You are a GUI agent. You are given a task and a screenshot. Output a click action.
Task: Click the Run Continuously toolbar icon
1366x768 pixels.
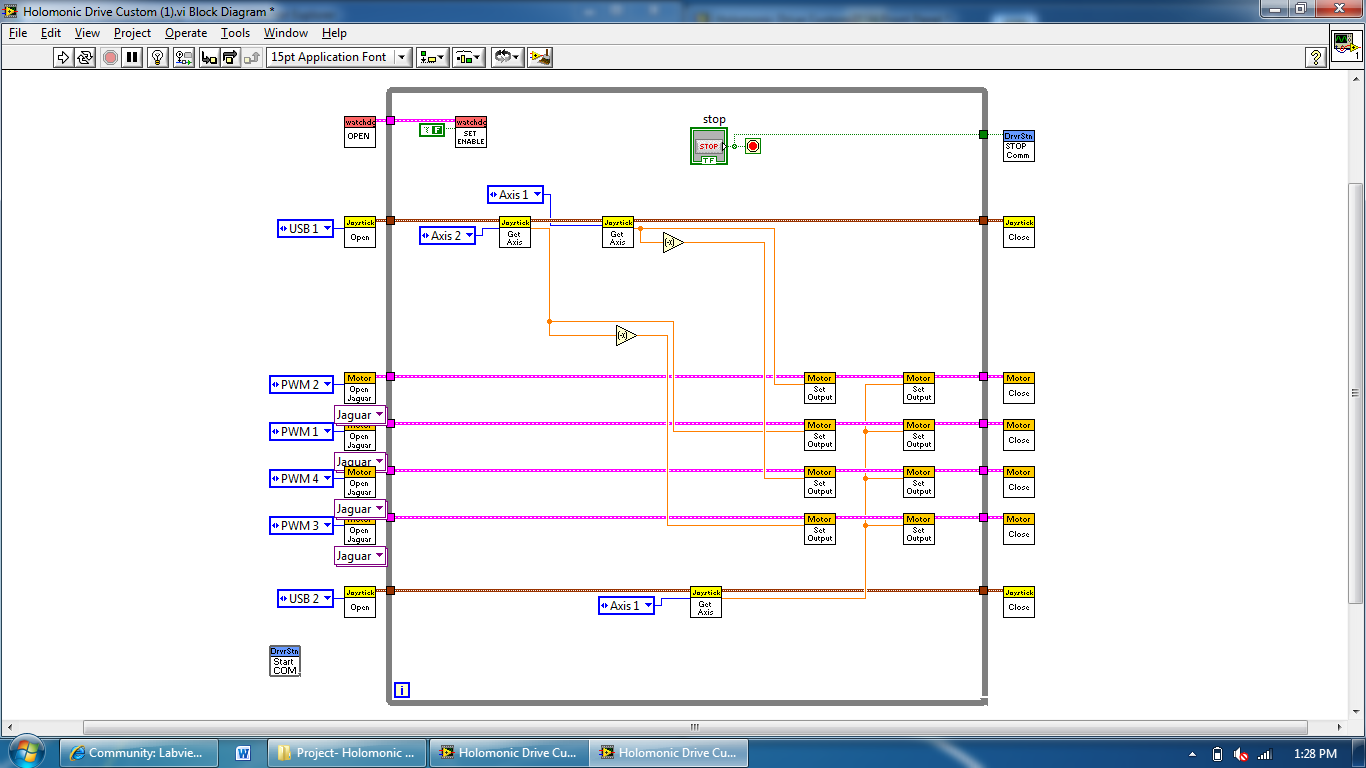pos(86,57)
